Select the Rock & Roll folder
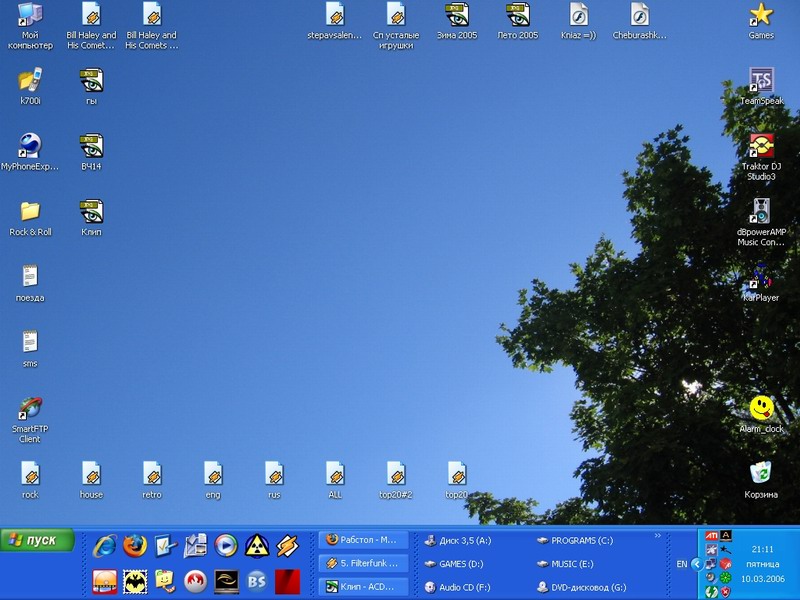This screenshot has height=600, width=800. coord(30,211)
